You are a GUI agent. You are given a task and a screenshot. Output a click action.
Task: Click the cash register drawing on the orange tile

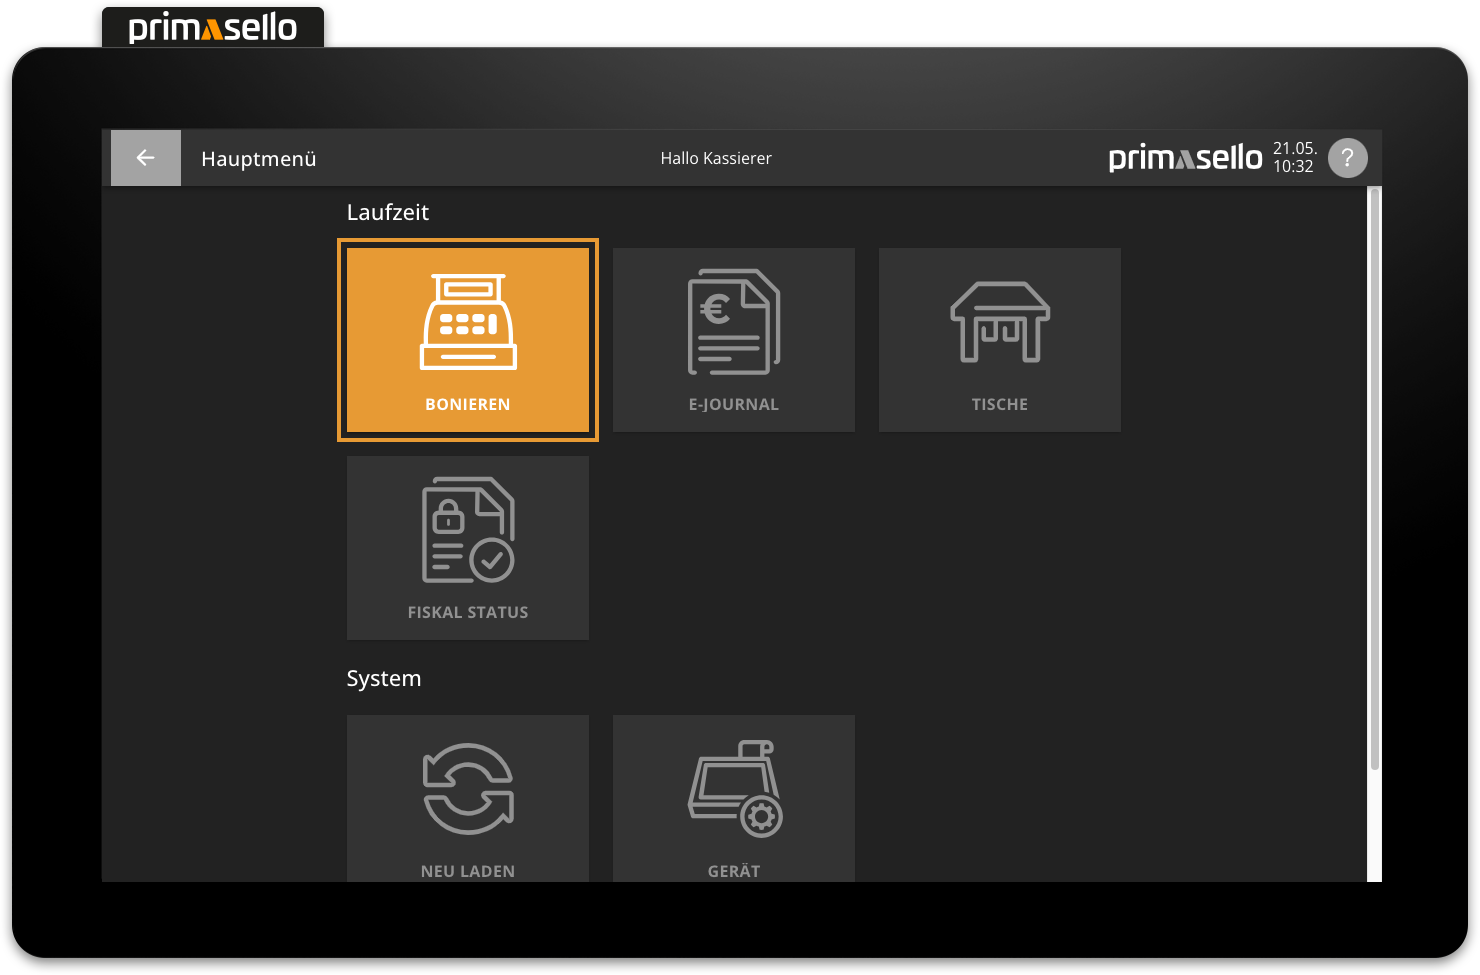coord(467,320)
